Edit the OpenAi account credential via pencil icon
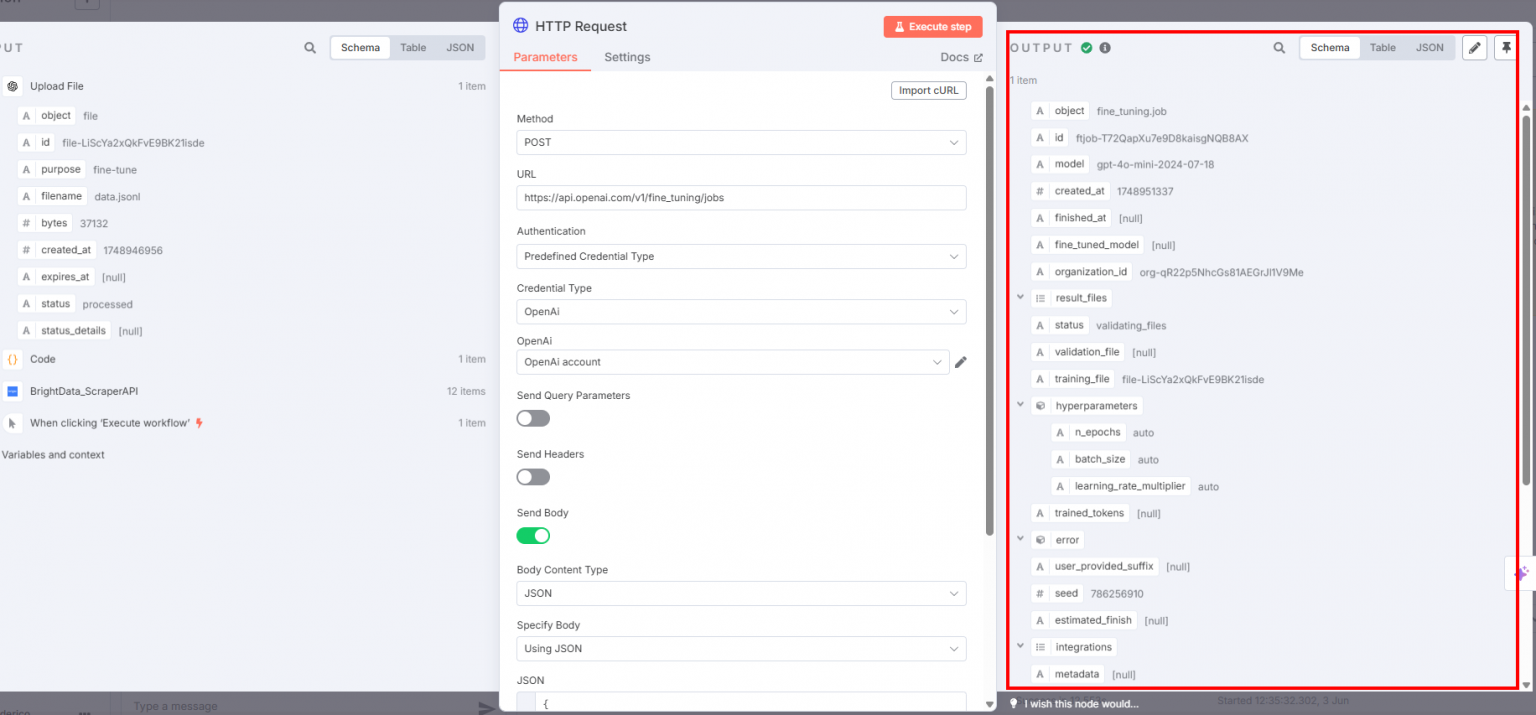The height and width of the screenshot is (715, 1536). click(960, 362)
